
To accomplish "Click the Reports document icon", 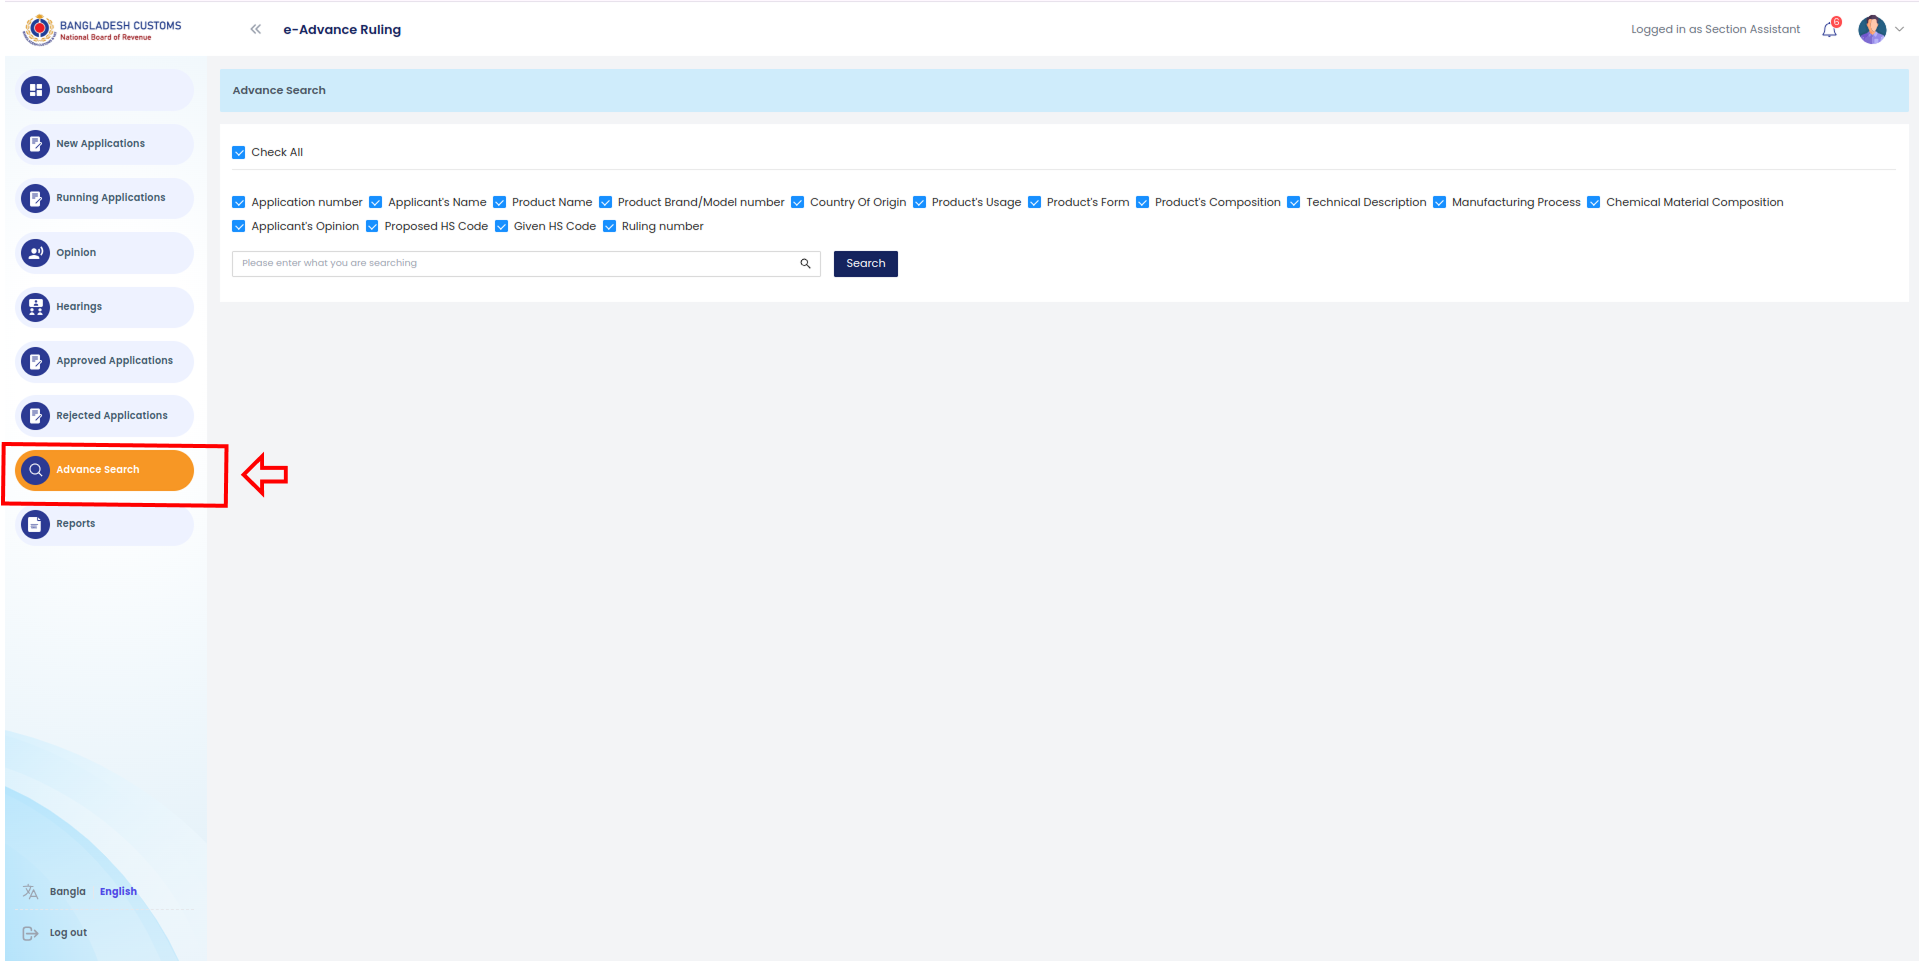I will click(36, 524).
